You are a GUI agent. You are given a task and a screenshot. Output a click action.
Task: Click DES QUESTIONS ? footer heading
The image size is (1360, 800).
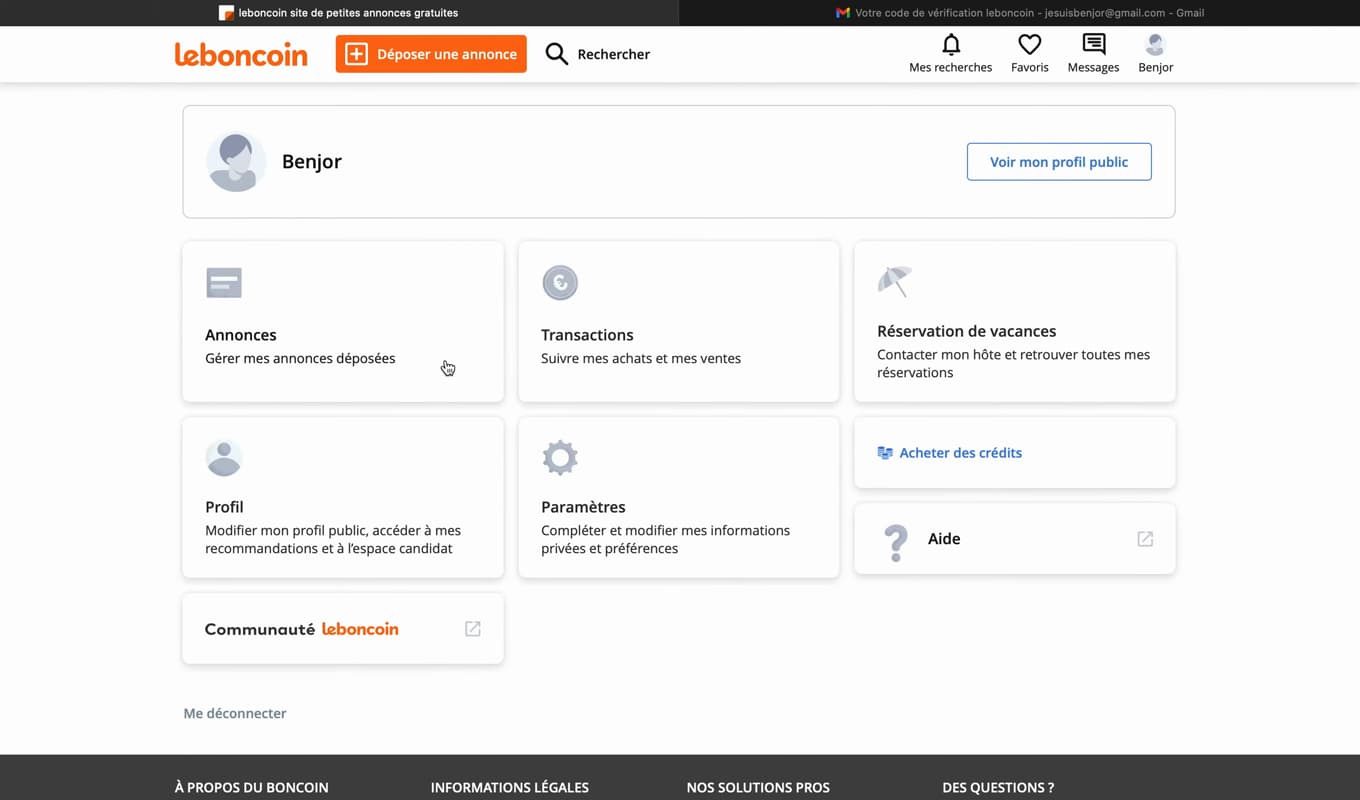click(x=998, y=788)
